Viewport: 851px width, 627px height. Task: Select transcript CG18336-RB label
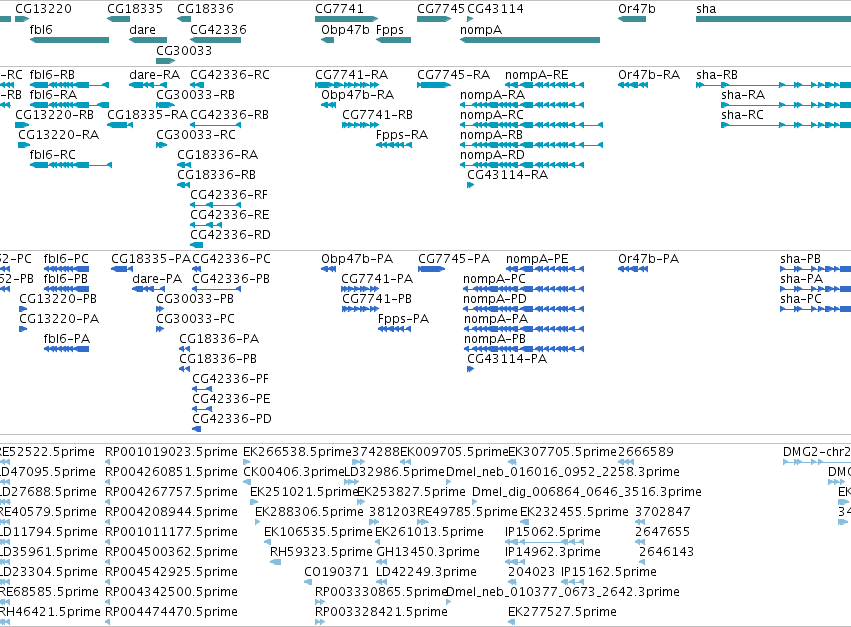[216, 175]
